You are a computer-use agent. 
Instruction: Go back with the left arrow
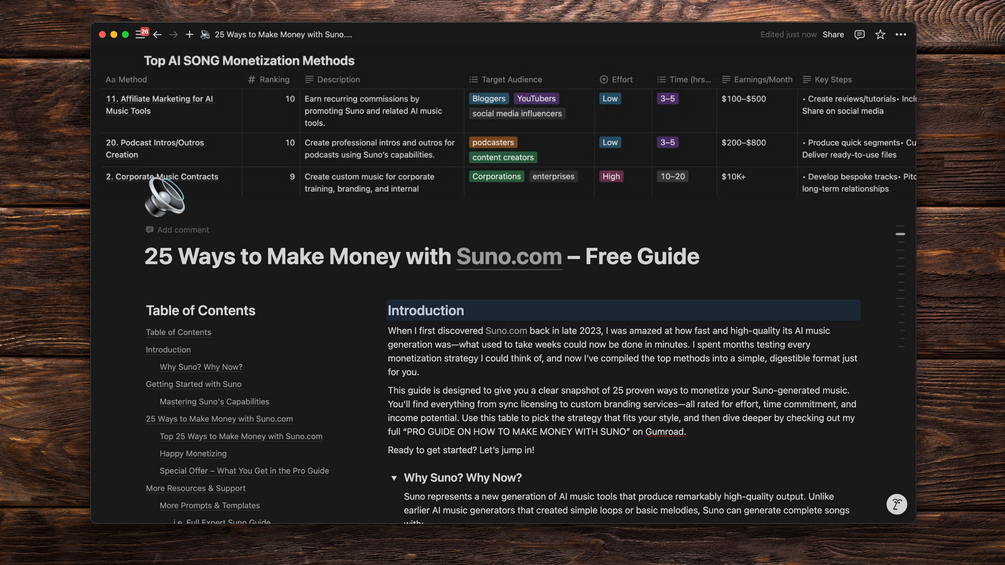[x=157, y=35]
